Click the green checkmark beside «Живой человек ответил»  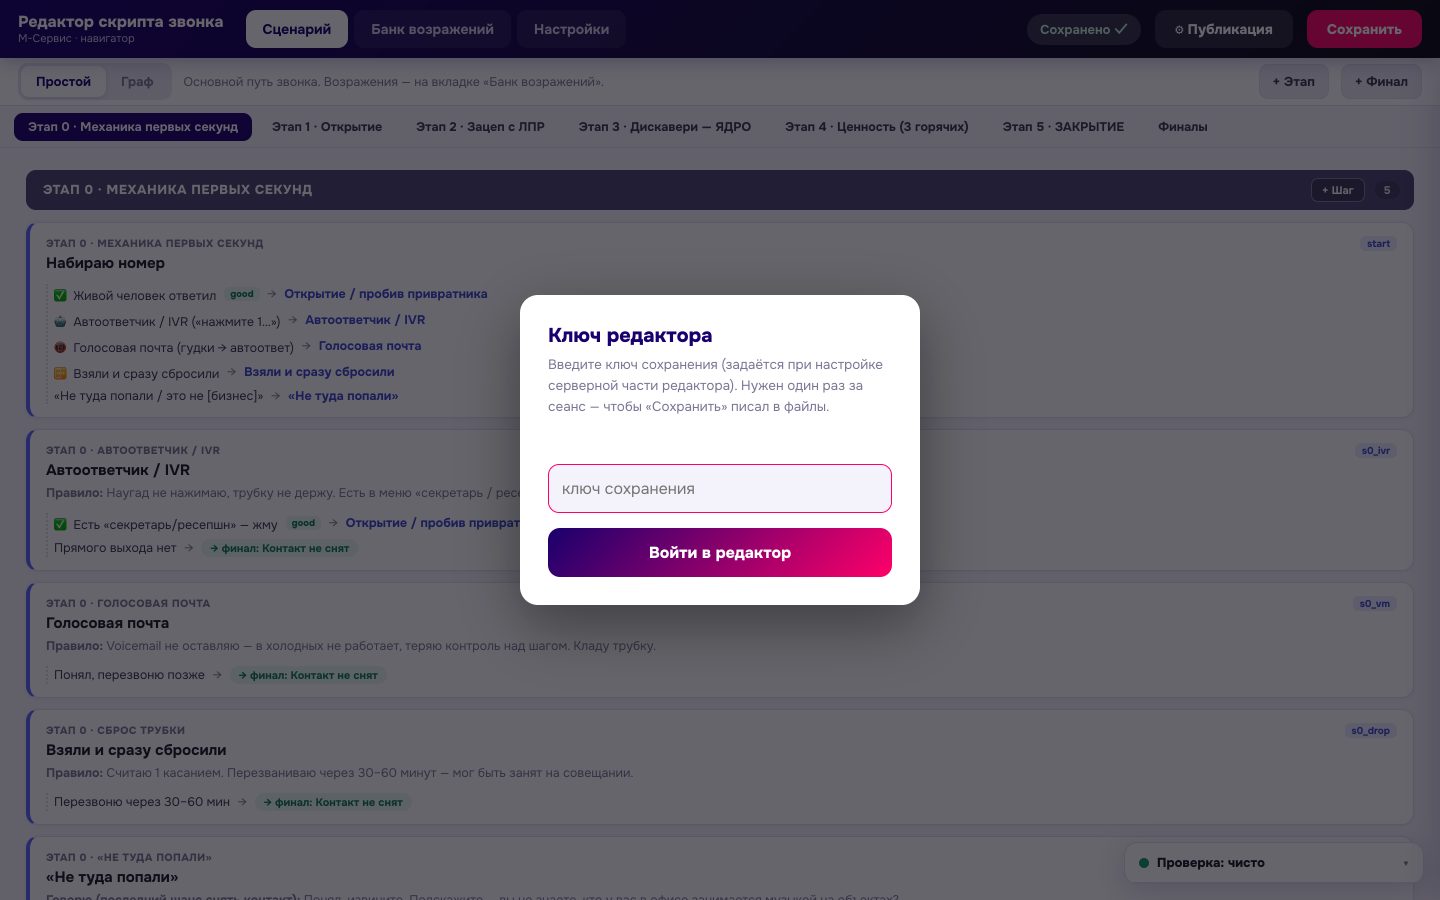[60, 295]
